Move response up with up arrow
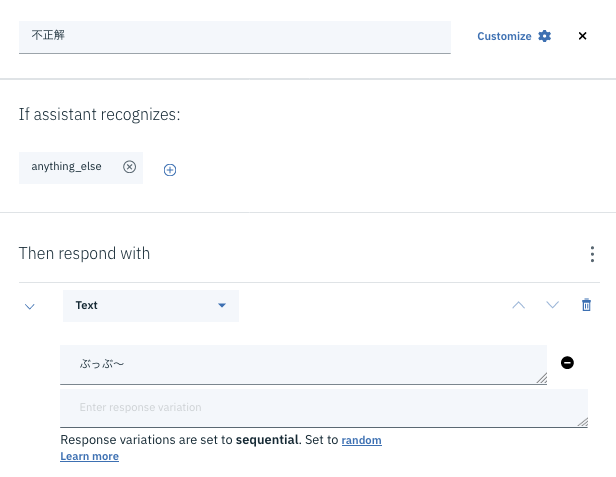 pyautogui.click(x=518, y=305)
